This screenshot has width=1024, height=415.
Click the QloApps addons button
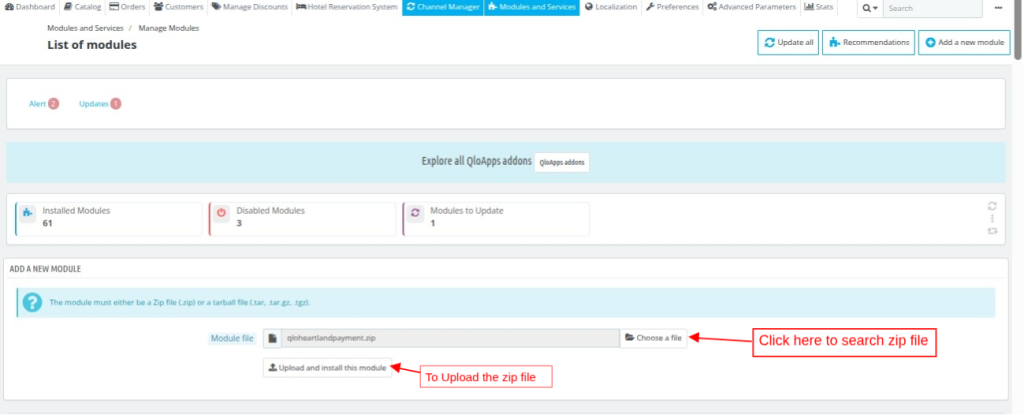(562, 162)
